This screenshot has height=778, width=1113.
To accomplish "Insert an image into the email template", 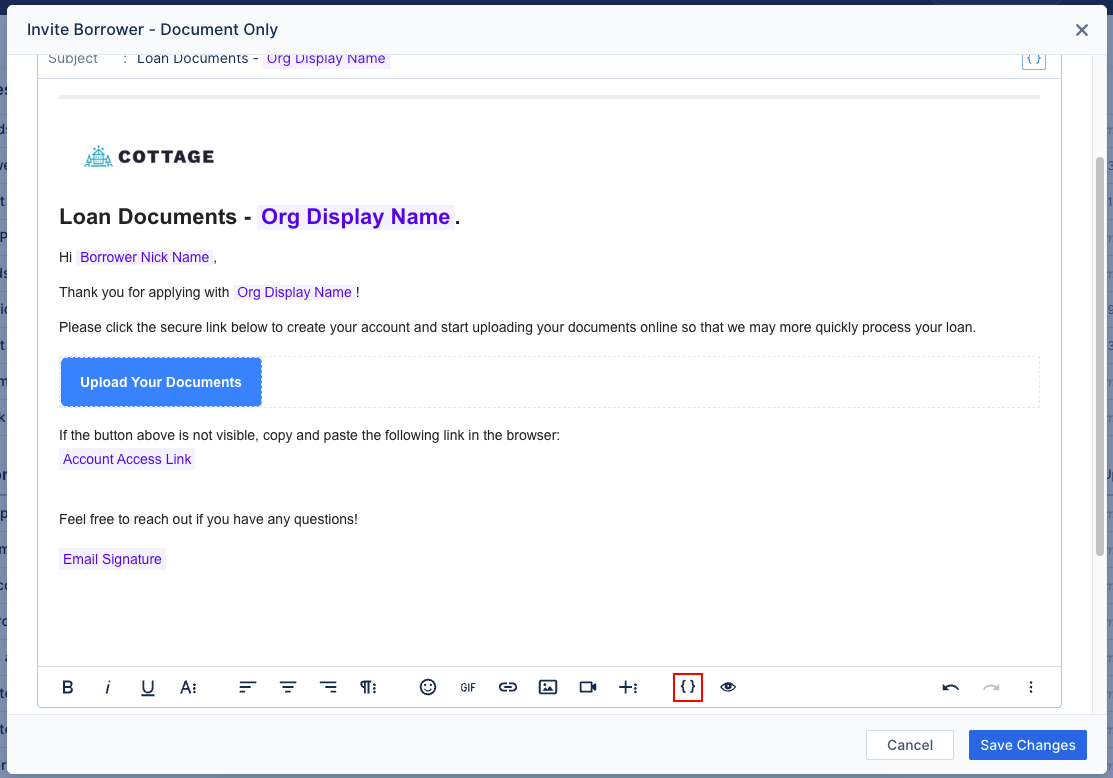I will pyautogui.click(x=547, y=687).
